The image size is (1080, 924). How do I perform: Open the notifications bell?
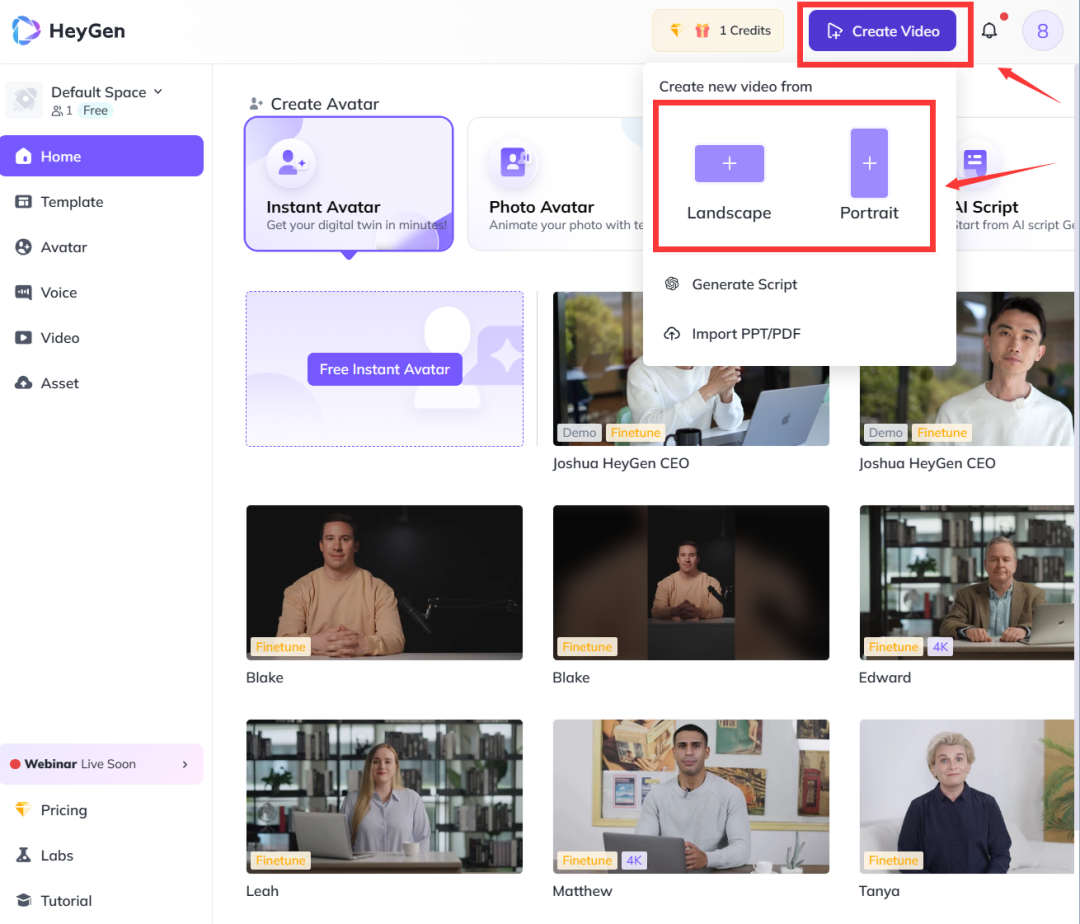point(989,30)
